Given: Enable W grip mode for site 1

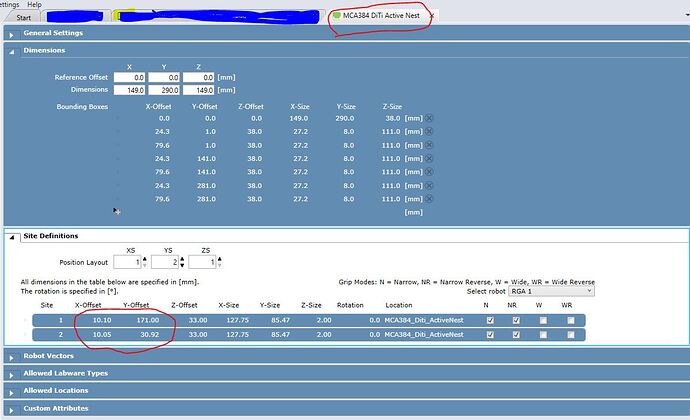Looking at the screenshot, I should tap(543, 321).
